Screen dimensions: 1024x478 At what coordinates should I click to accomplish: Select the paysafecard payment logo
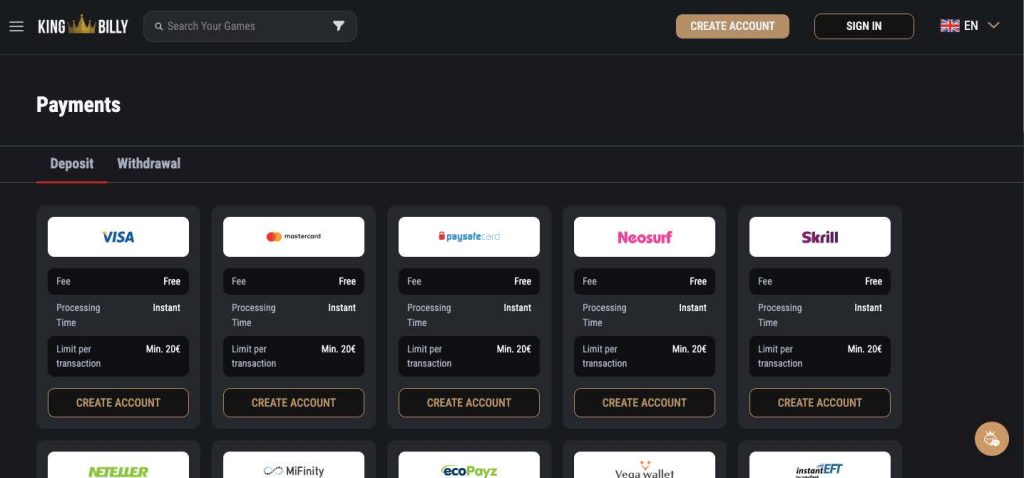pyautogui.click(x=469, y=237)
